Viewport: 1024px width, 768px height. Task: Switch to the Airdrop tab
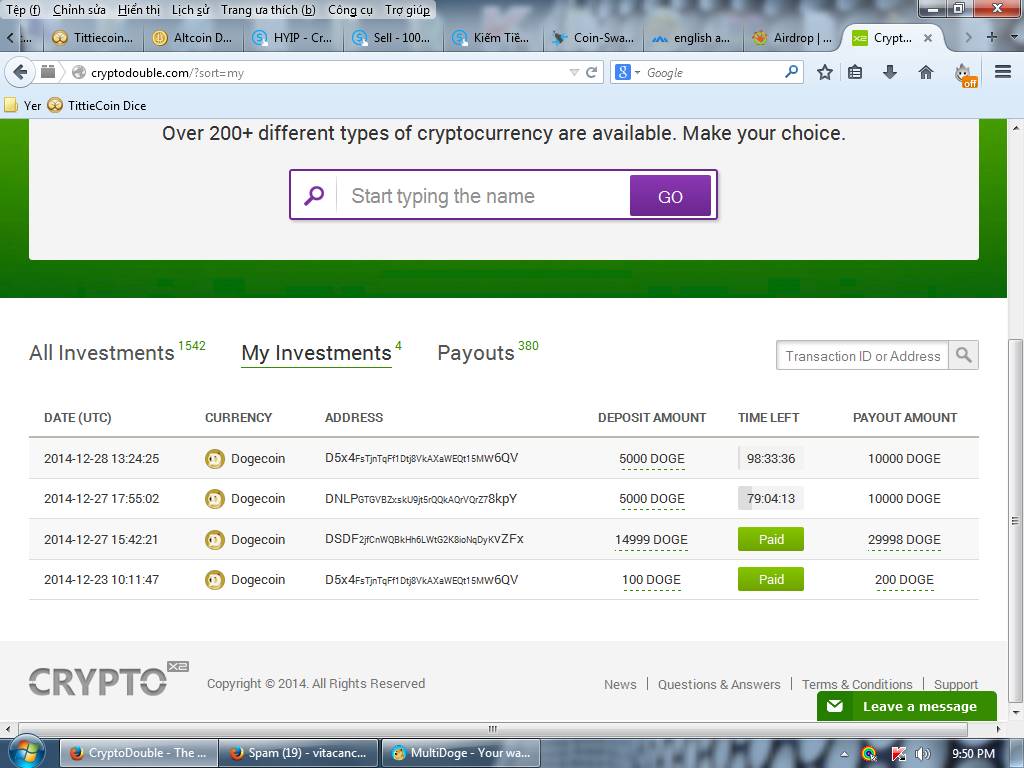click(x=792, y=38)
